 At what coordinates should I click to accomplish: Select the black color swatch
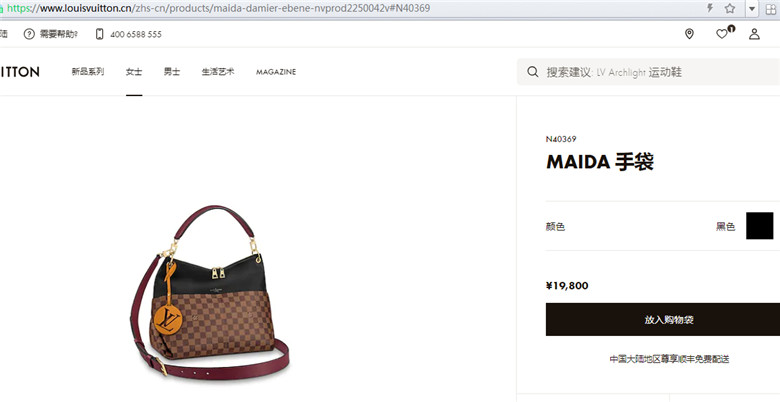point(760,226)
